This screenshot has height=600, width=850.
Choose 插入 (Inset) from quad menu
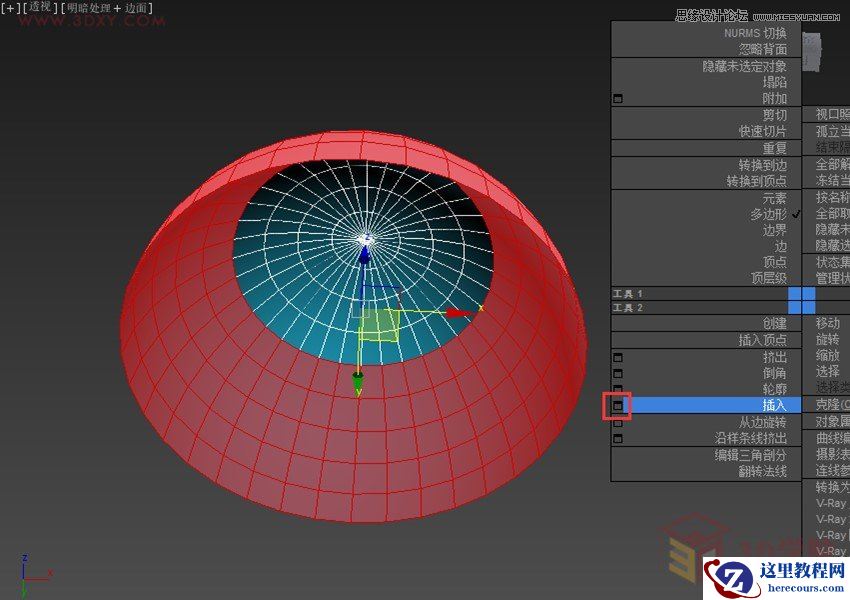click(x=774, y=405)
